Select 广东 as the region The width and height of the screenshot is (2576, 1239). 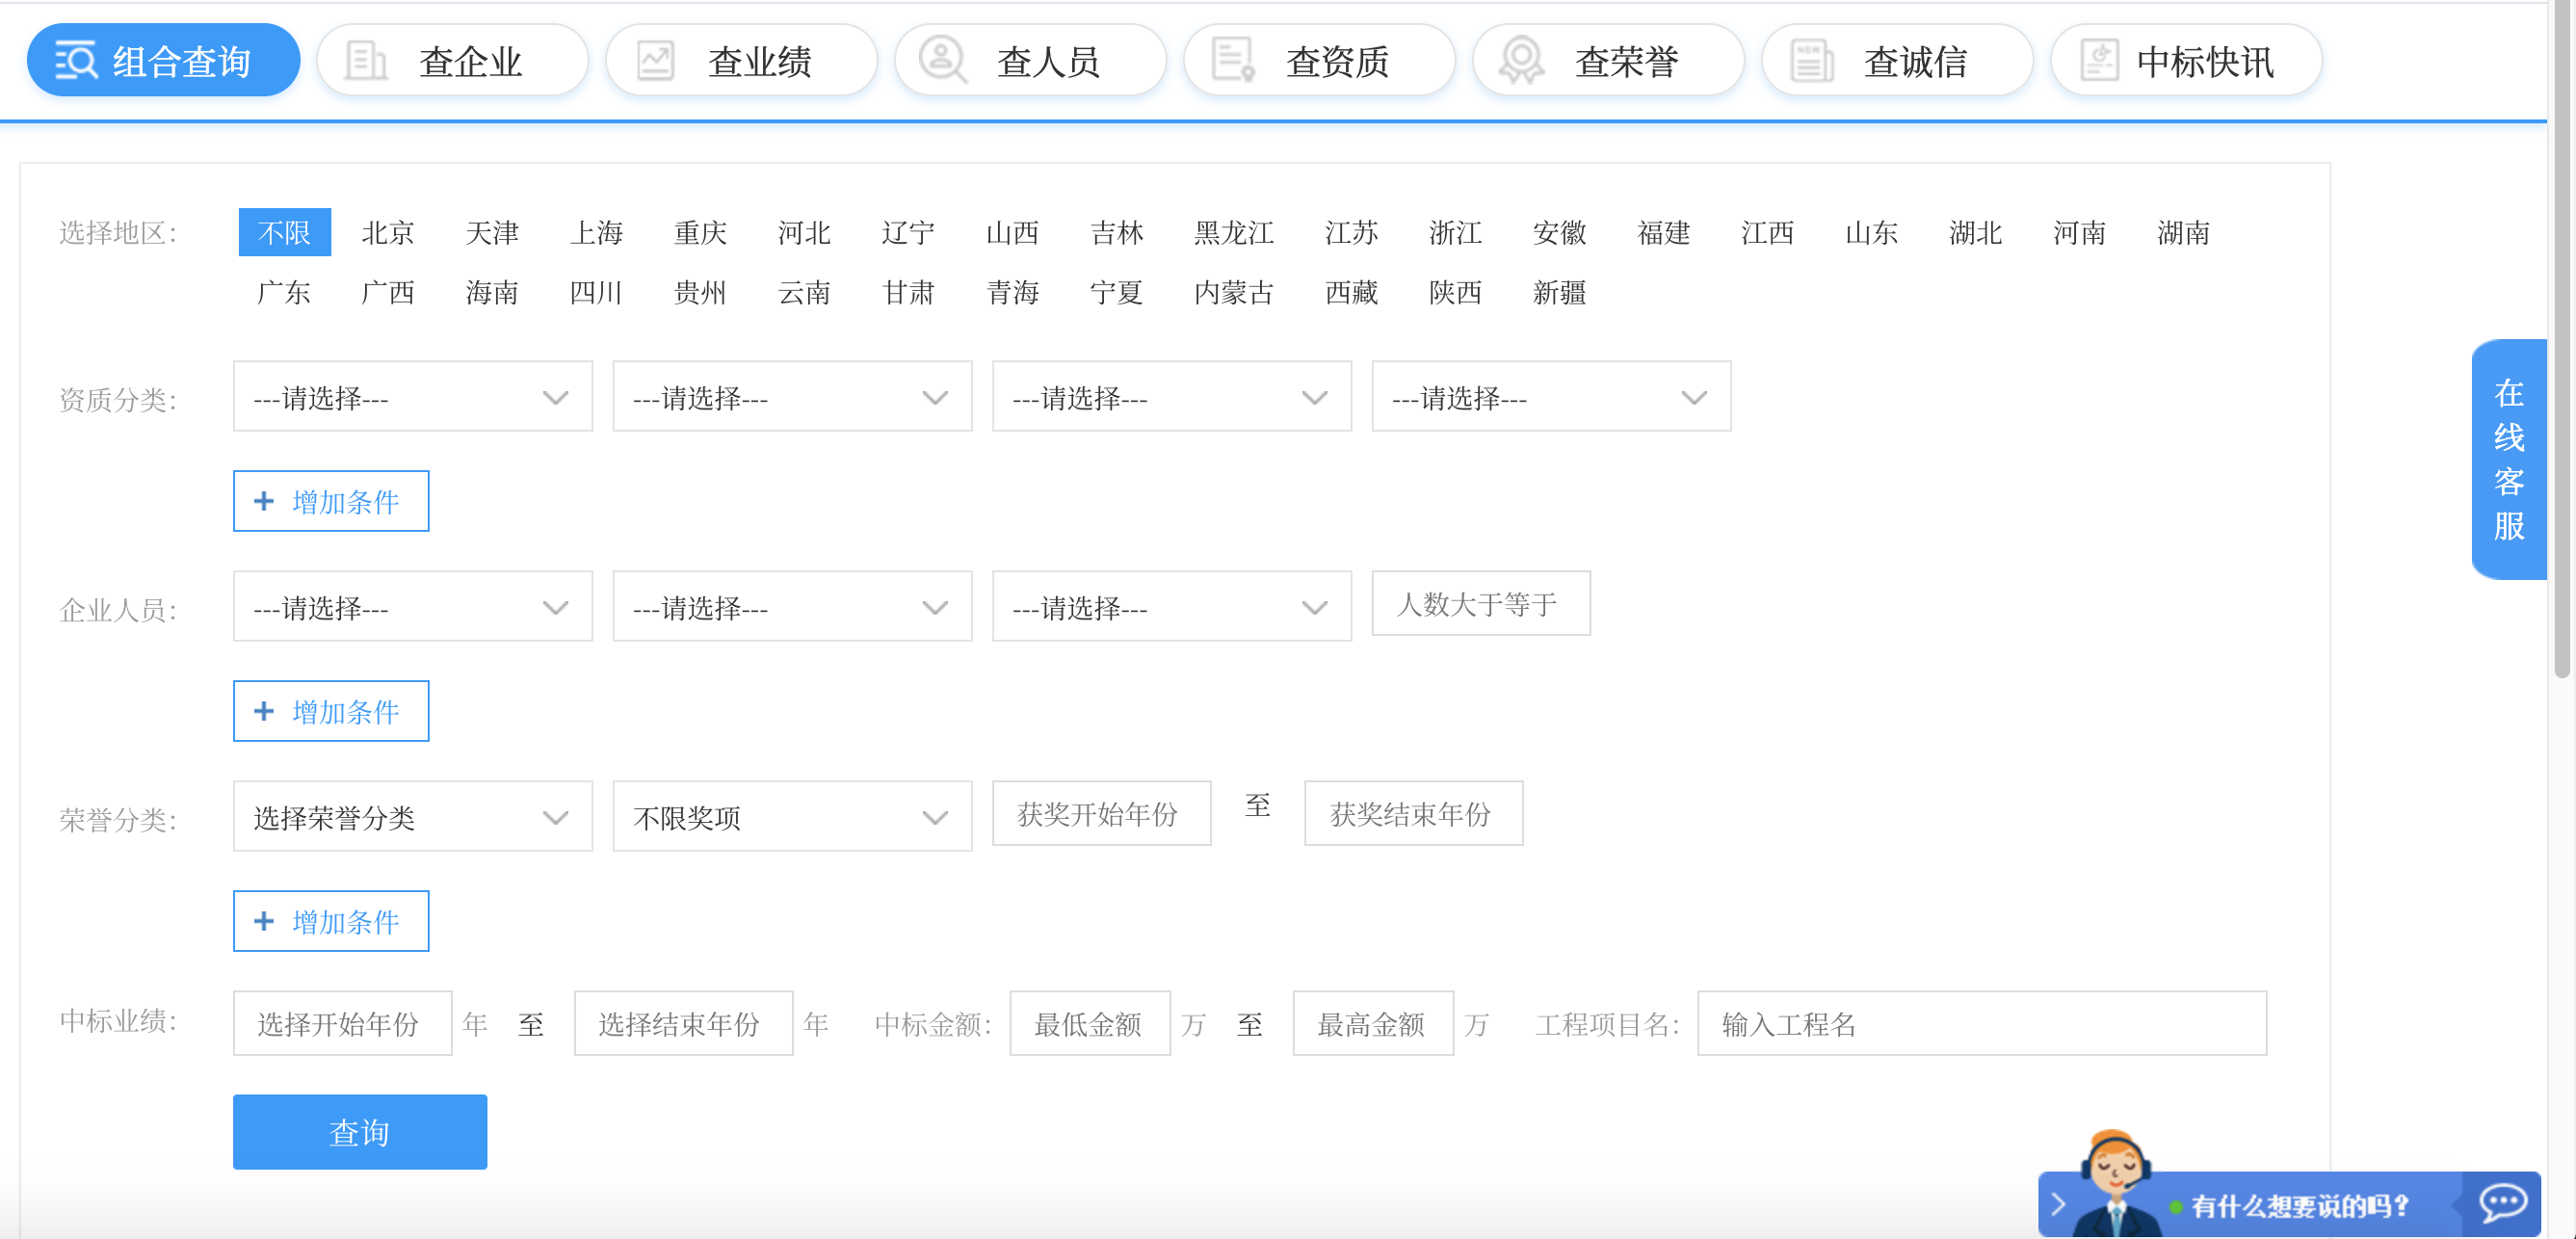coord(284,292)
